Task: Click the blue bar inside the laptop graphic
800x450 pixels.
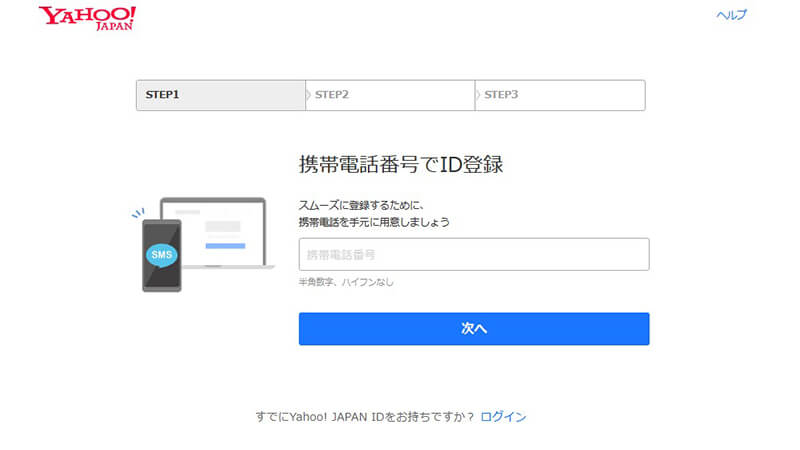Action: coord(225,245)
